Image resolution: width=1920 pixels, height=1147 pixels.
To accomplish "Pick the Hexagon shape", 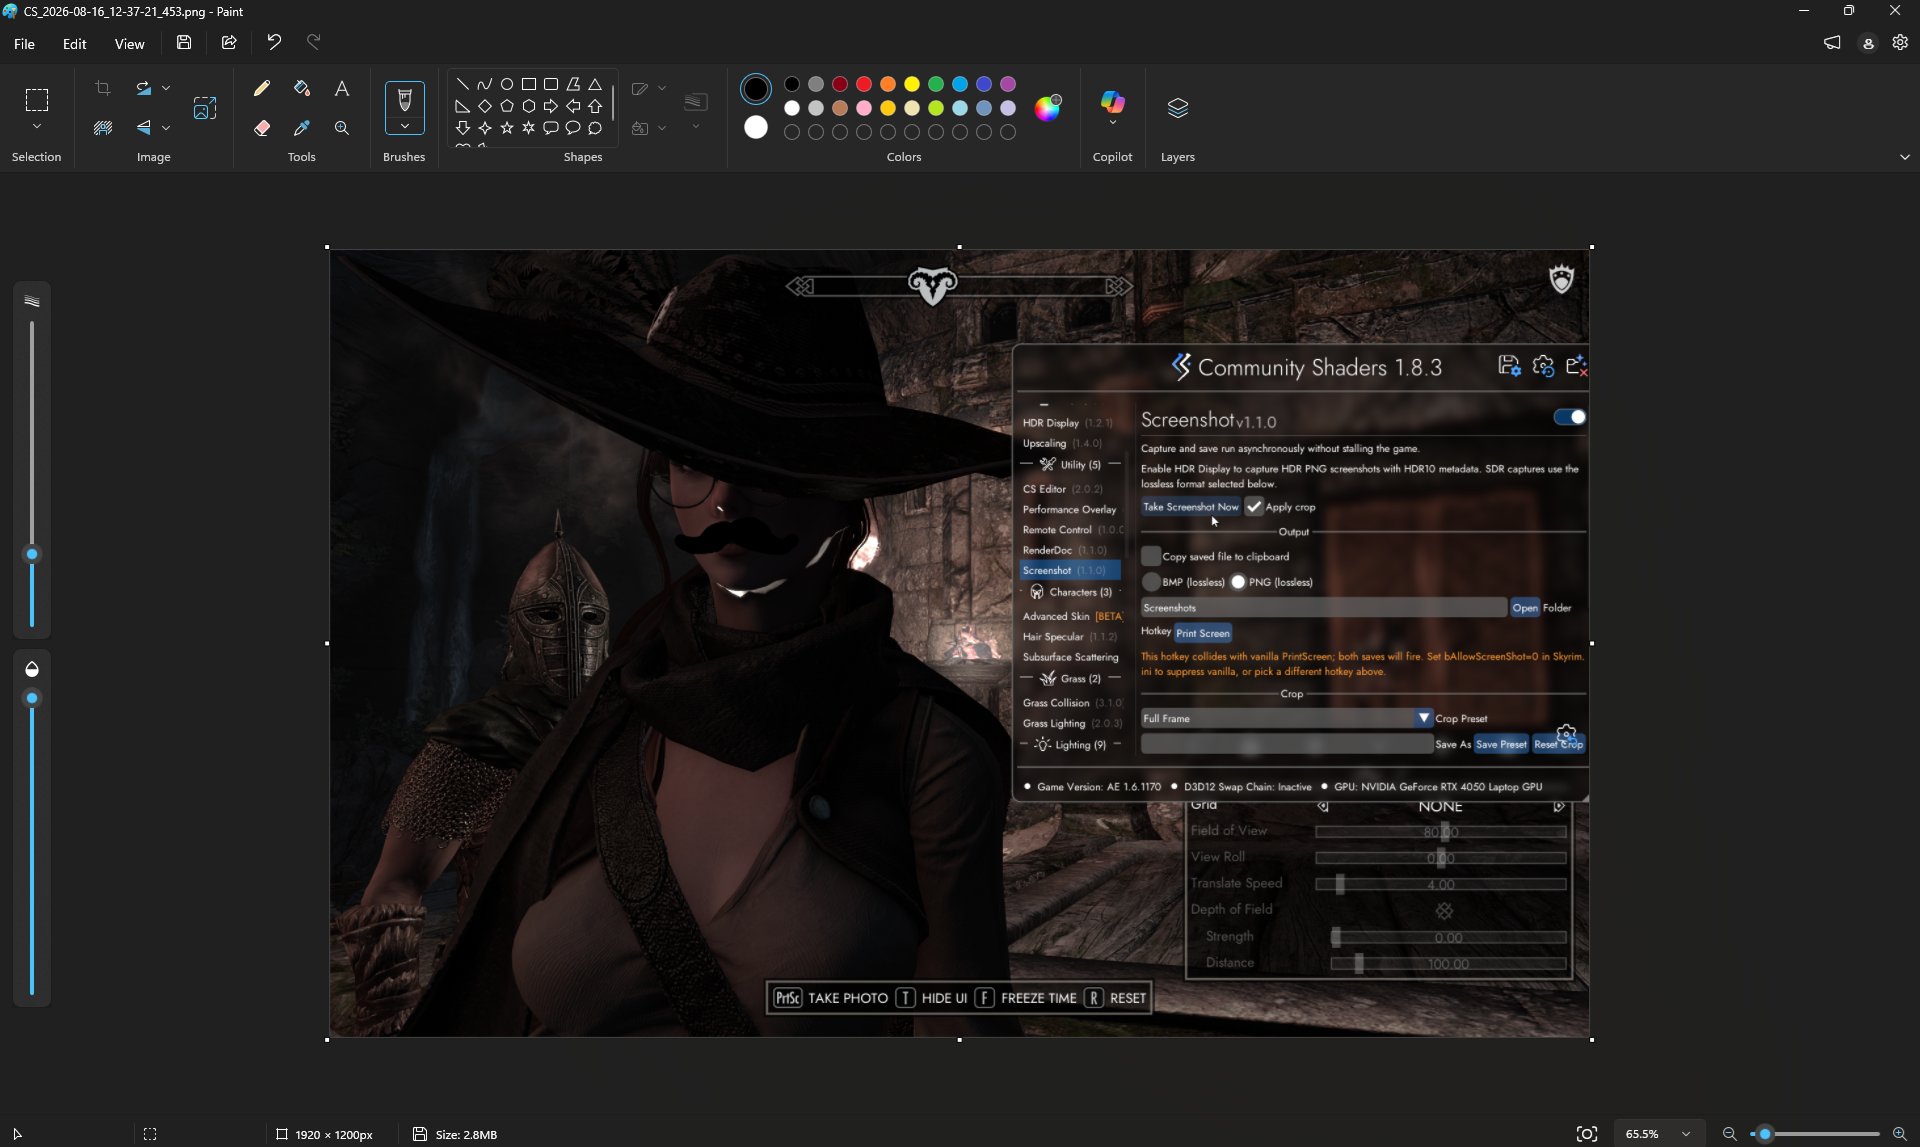I will coord(529,106).
